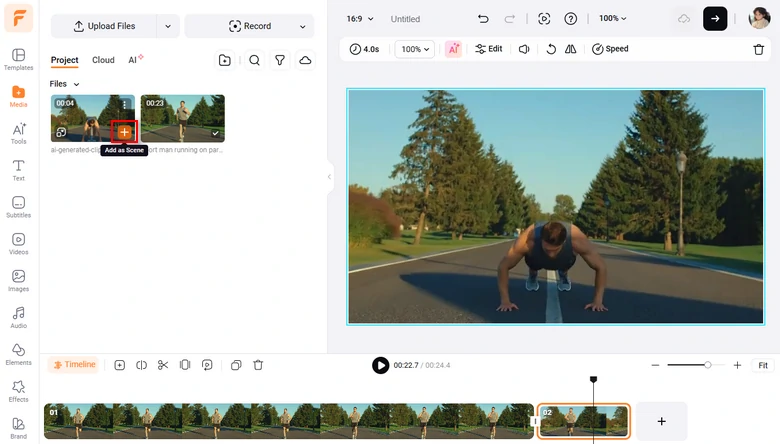The width and height of the screenshot is (780, 444).
Task: Add the 00:04 clip as scene
Action: click(x=124, y=132)
